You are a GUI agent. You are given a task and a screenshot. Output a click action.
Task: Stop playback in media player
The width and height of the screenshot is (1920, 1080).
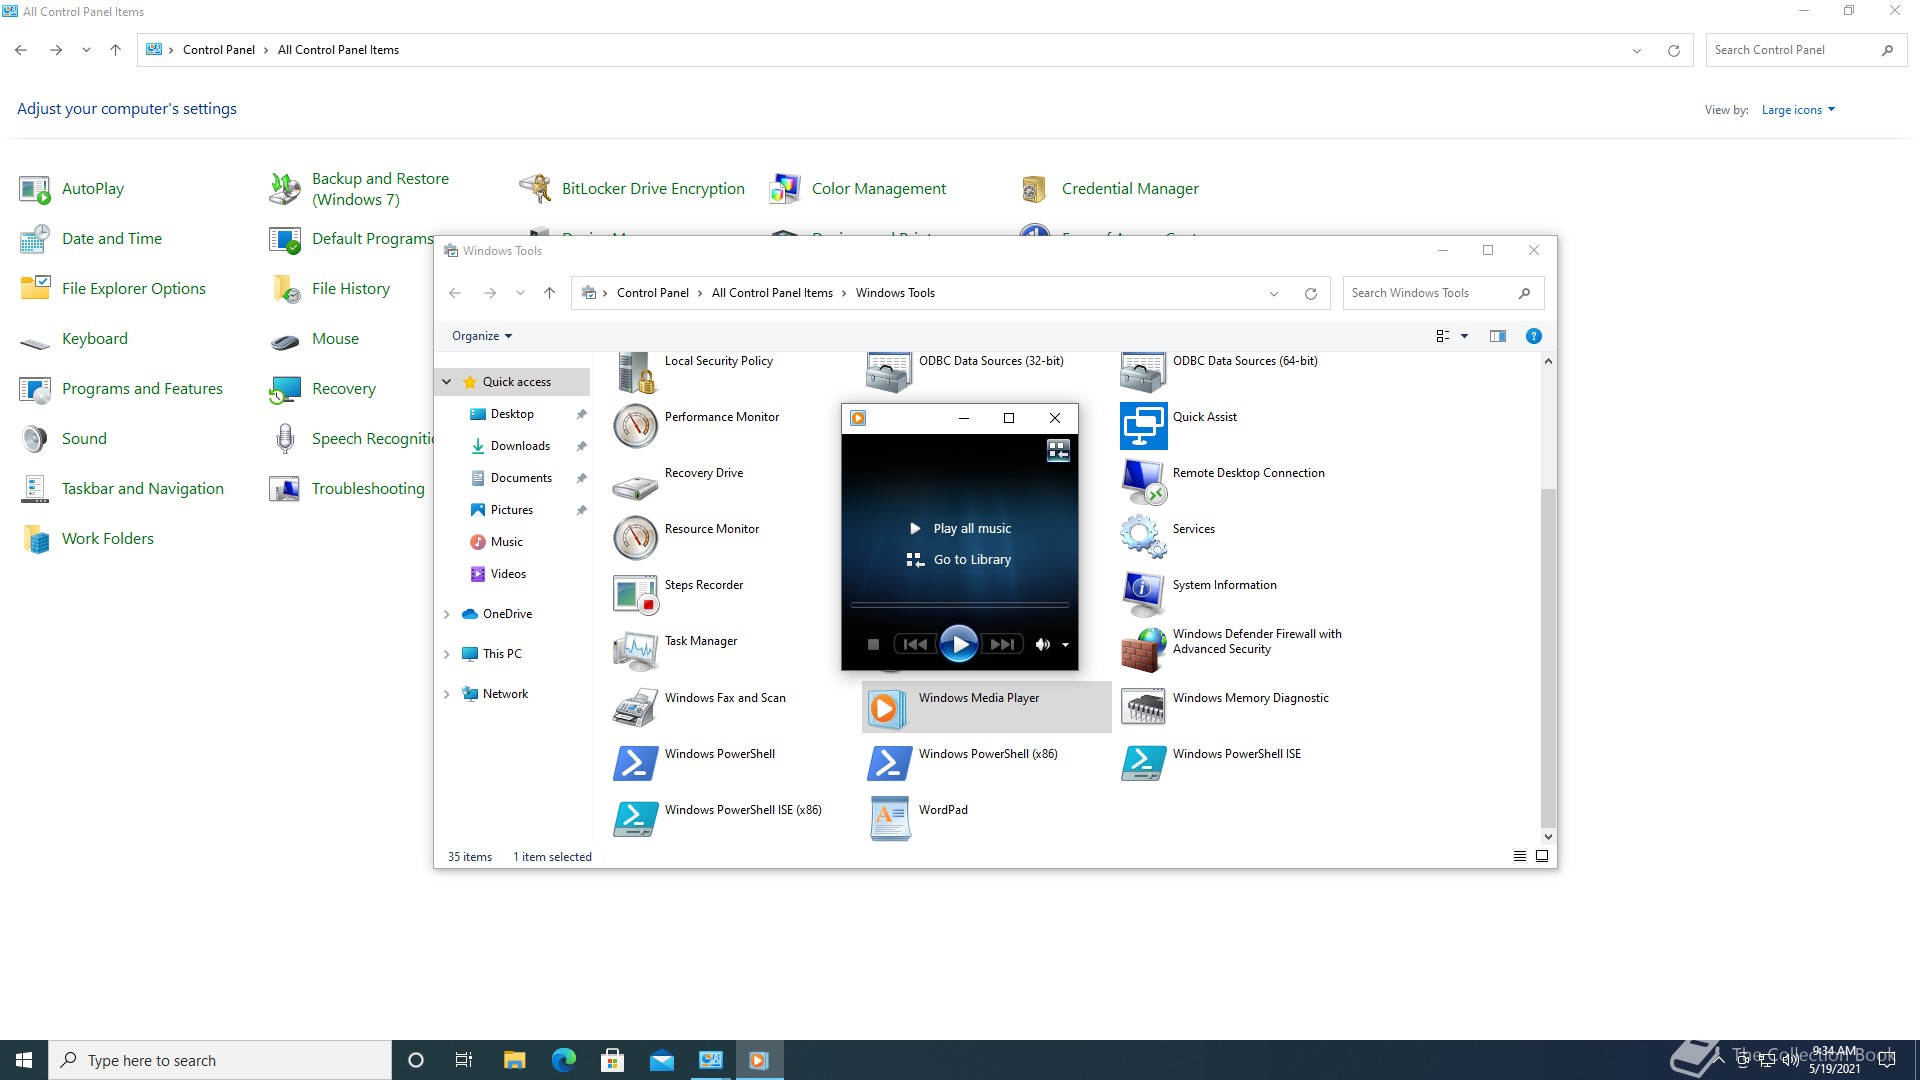point(873,645)
